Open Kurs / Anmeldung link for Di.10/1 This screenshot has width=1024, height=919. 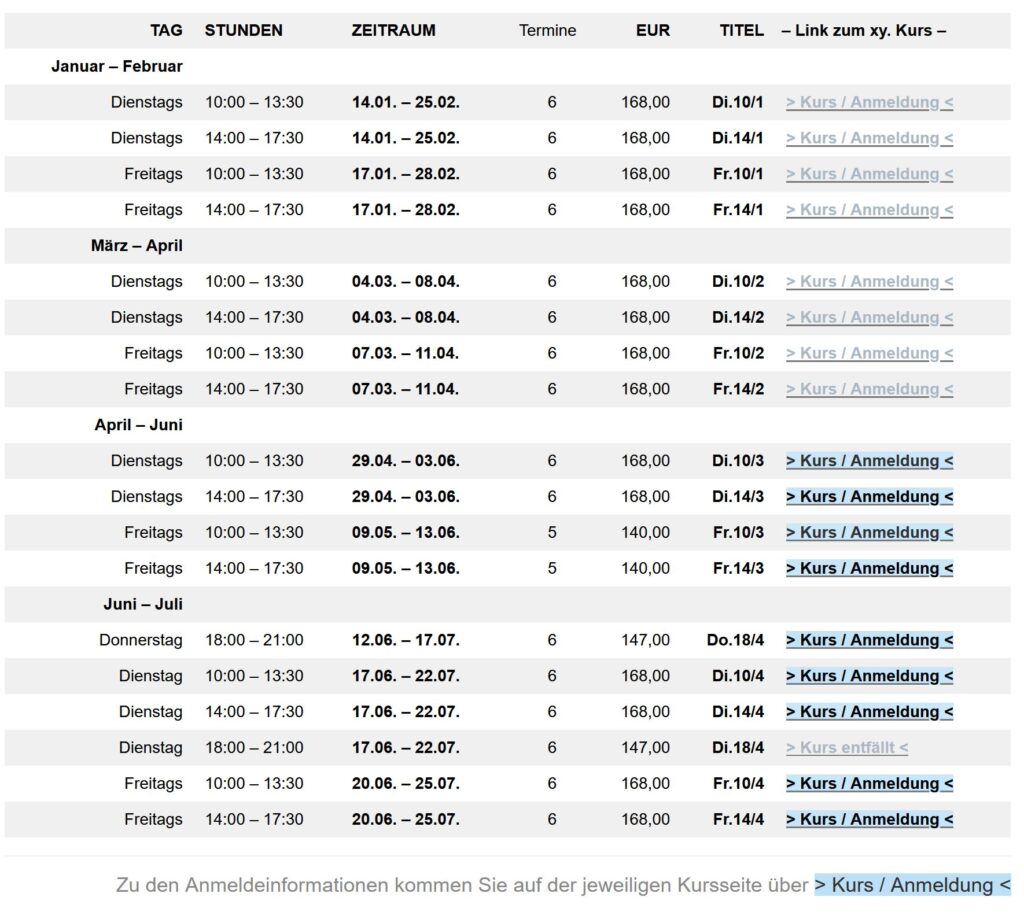pos(869,102)
